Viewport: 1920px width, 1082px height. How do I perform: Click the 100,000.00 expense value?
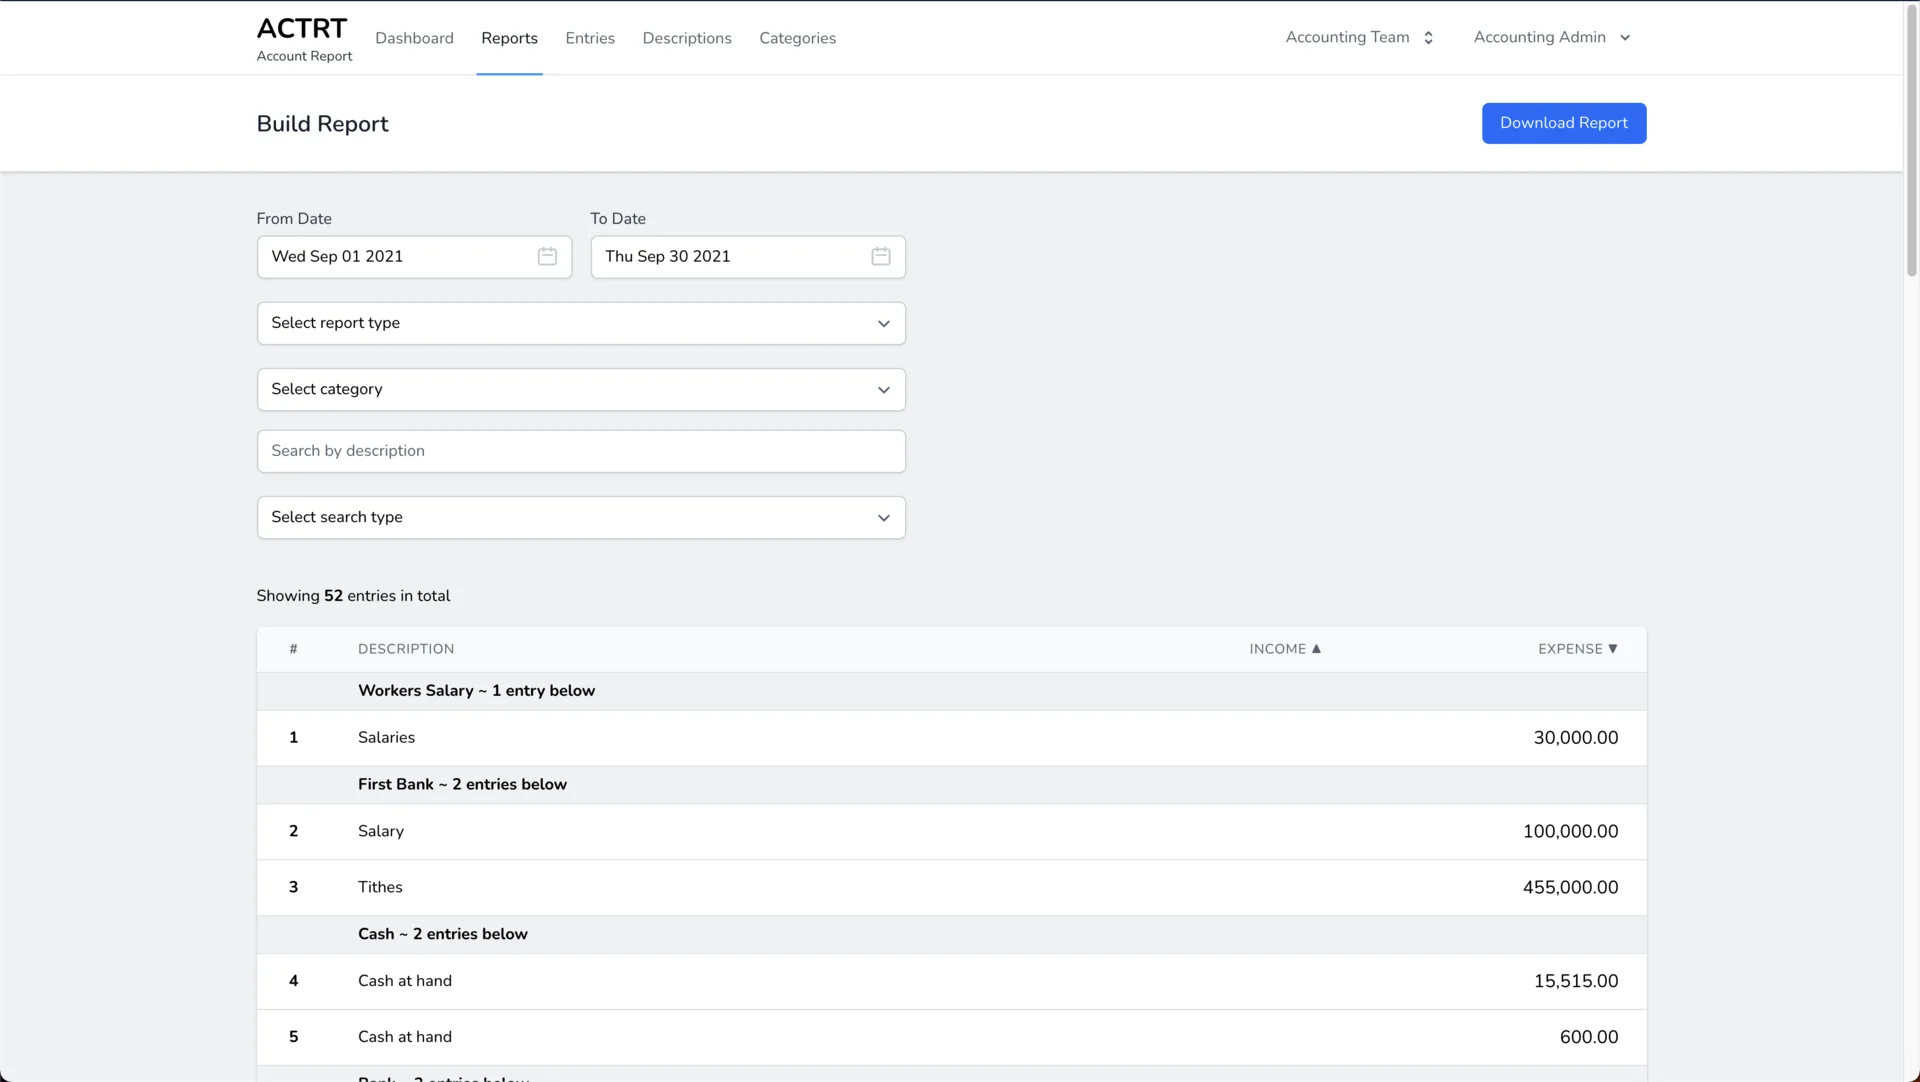click(x=1570, y=832)
